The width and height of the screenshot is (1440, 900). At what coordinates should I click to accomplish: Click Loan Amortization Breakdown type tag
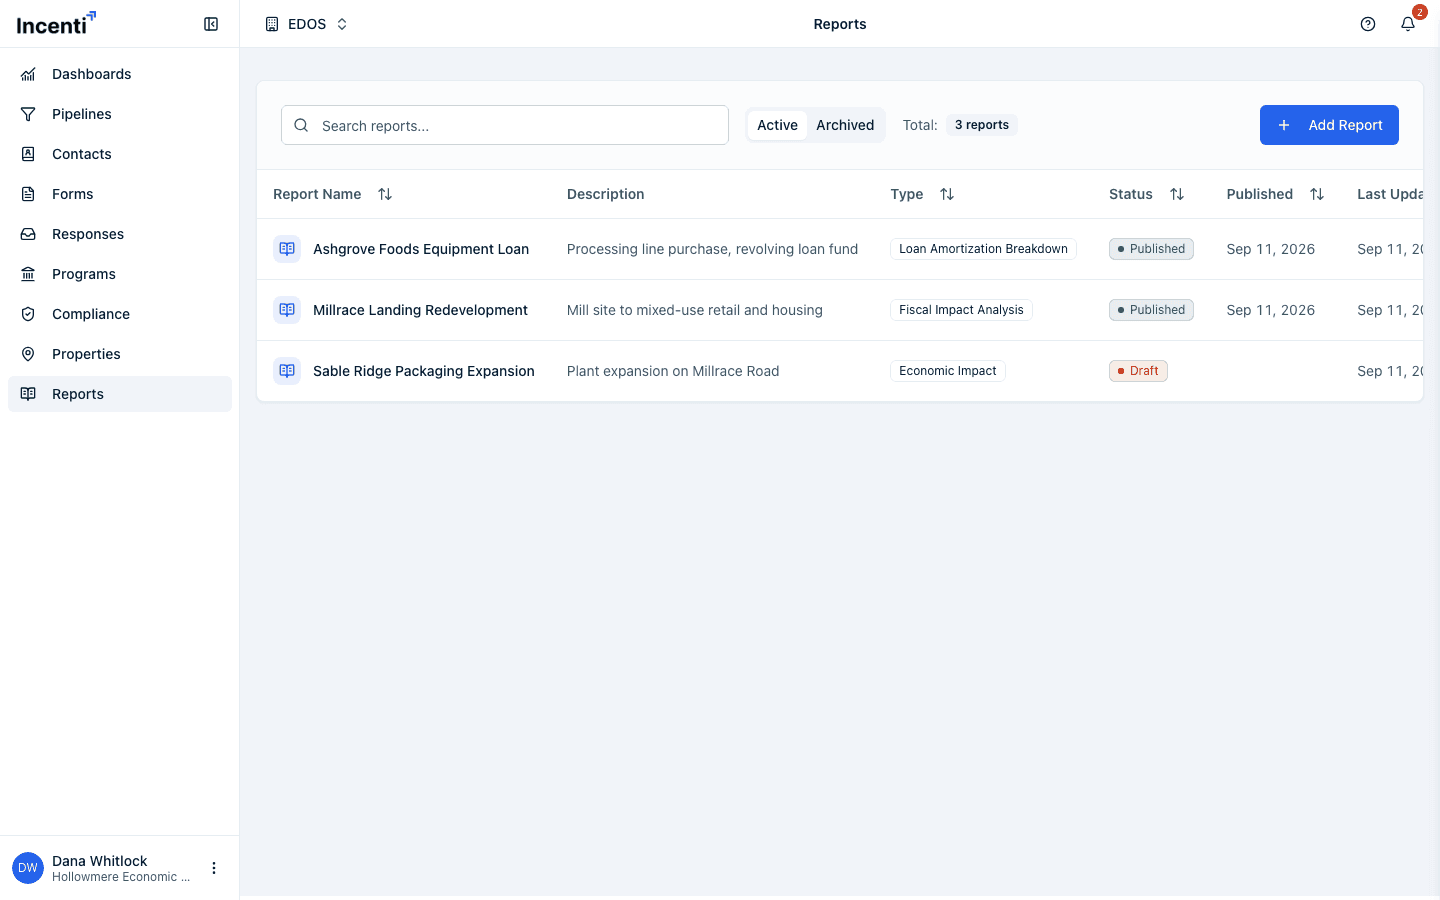983,249
